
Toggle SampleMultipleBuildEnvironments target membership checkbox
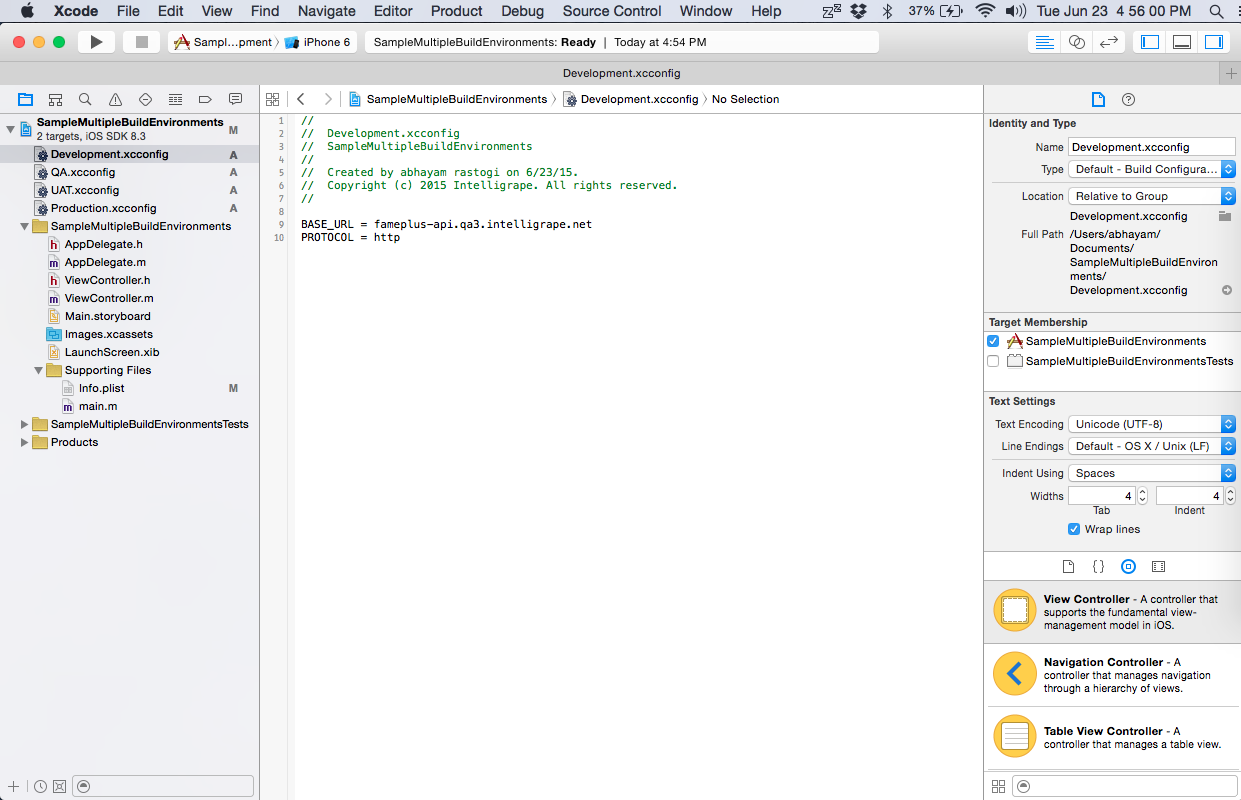pos(993,341)
